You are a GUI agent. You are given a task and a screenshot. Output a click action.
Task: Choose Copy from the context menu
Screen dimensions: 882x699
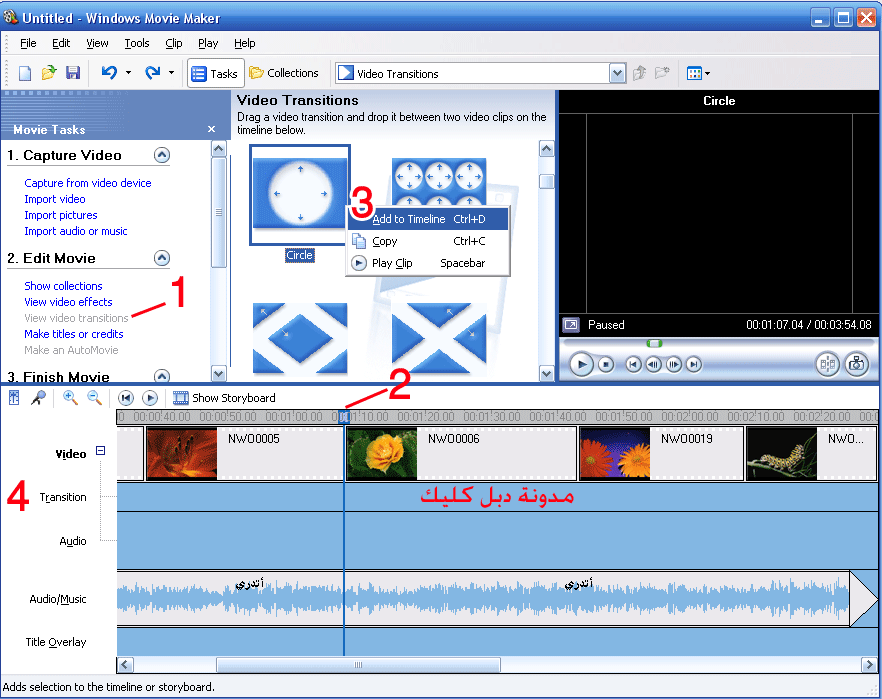[x=428, y=241]
